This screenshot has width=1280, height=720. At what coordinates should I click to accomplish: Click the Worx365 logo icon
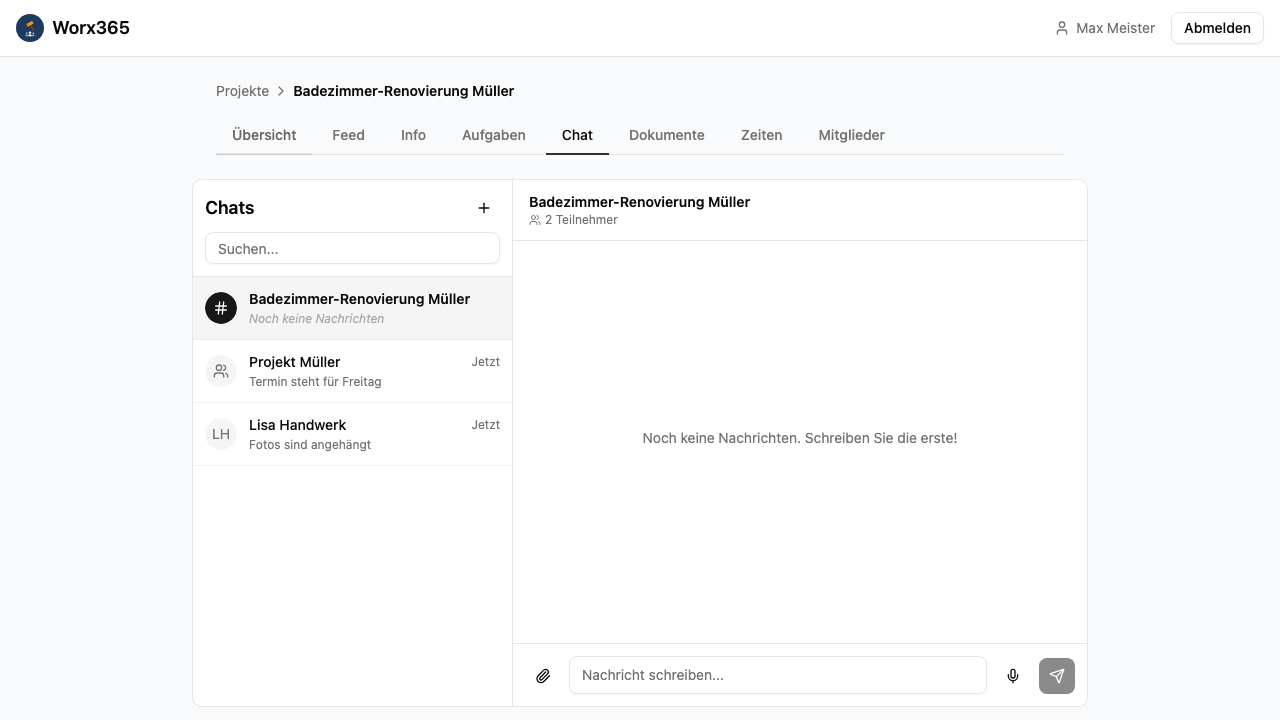tap(30, 28)
